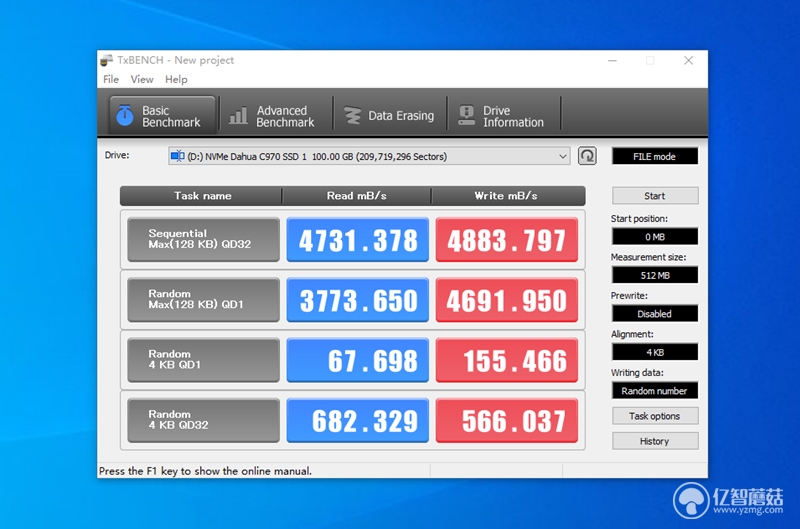Viewport: 800px width, 529px height.
Task: Open Task options
Action: pyautogui.click(x=655, y=416)
